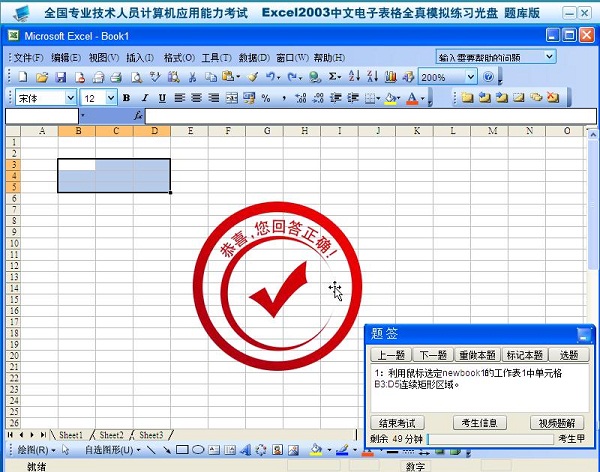
Task: Open the 文件(F) menu
Action: [28, 57]
